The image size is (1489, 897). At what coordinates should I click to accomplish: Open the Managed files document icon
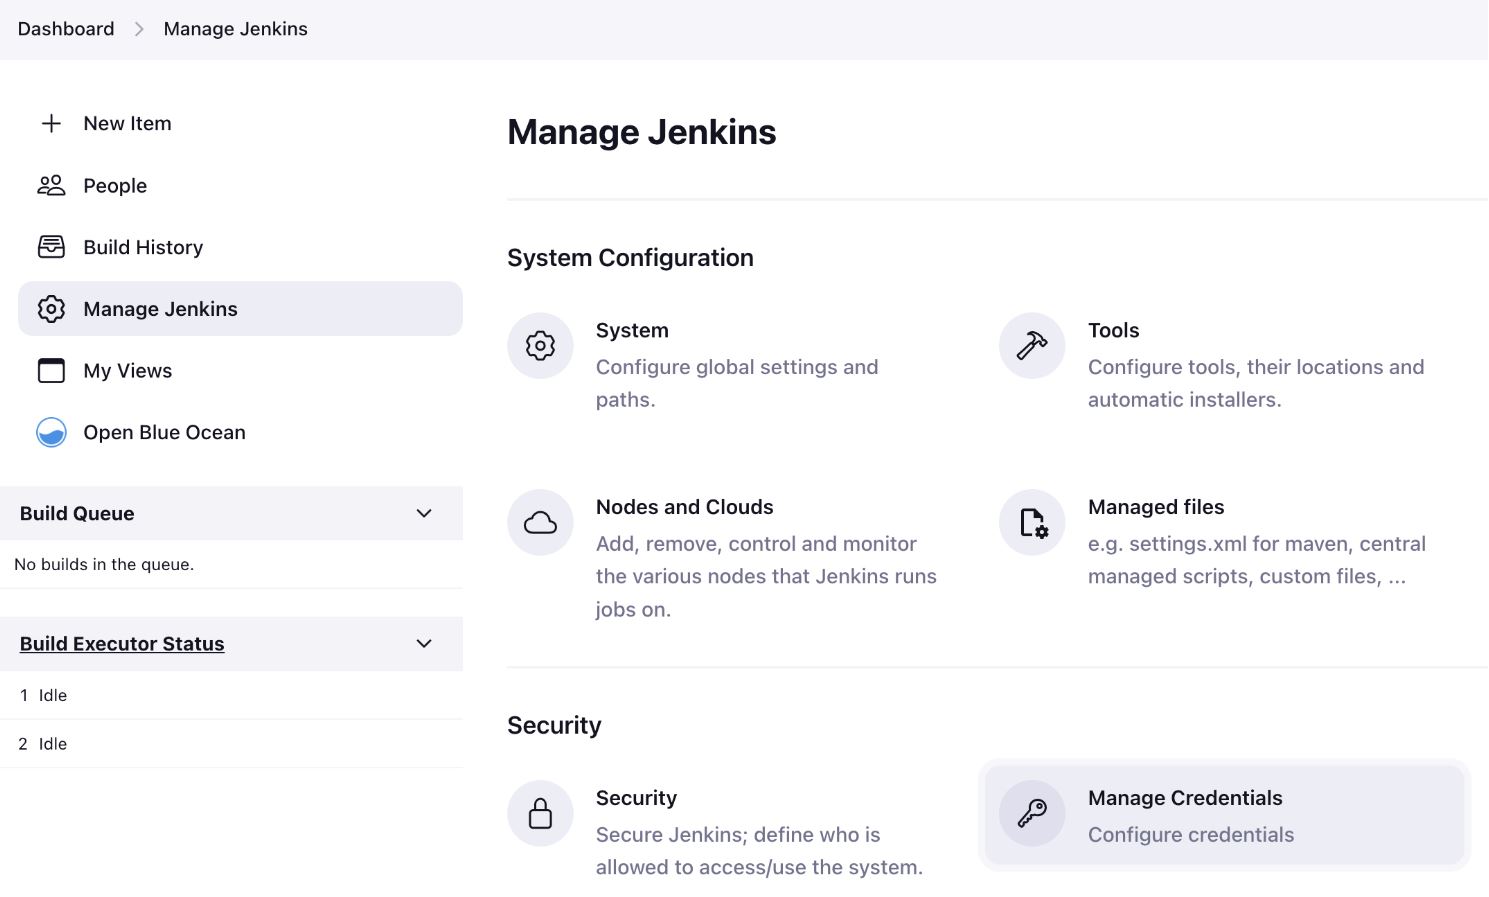pyautogui.click(x=1031, y=522)
